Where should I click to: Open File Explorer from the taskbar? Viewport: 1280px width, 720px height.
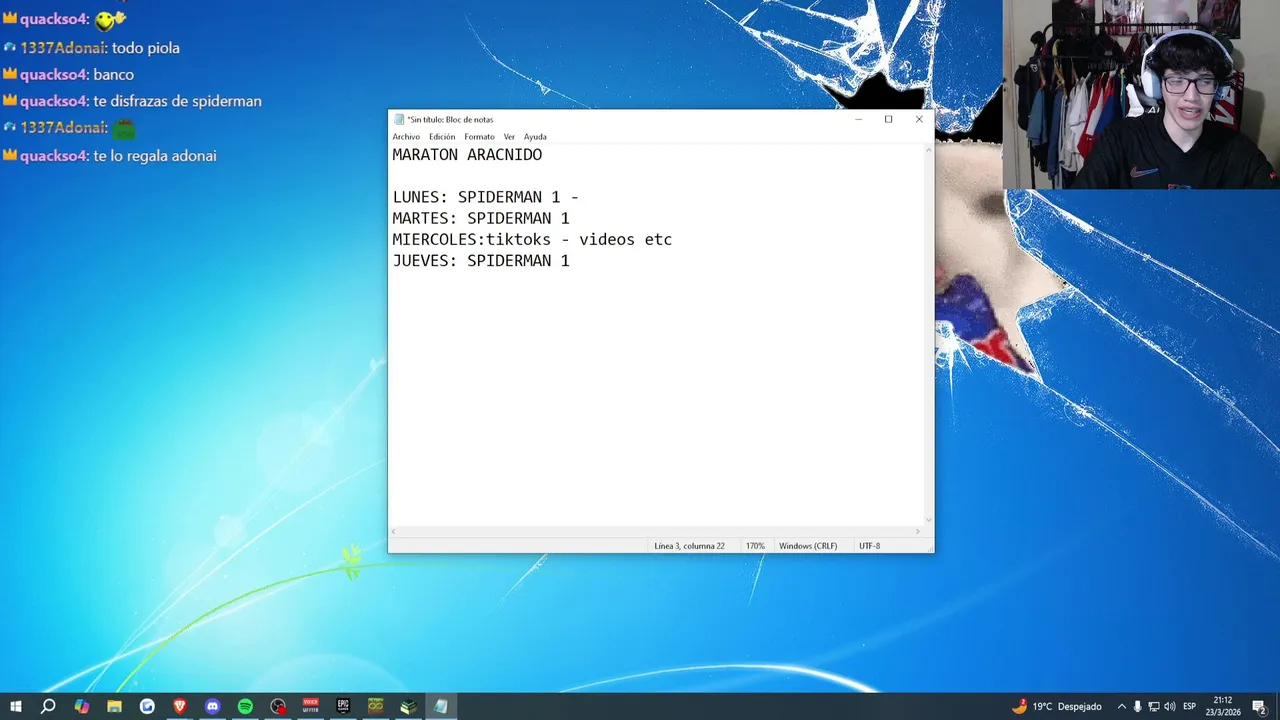pos(114,707)
